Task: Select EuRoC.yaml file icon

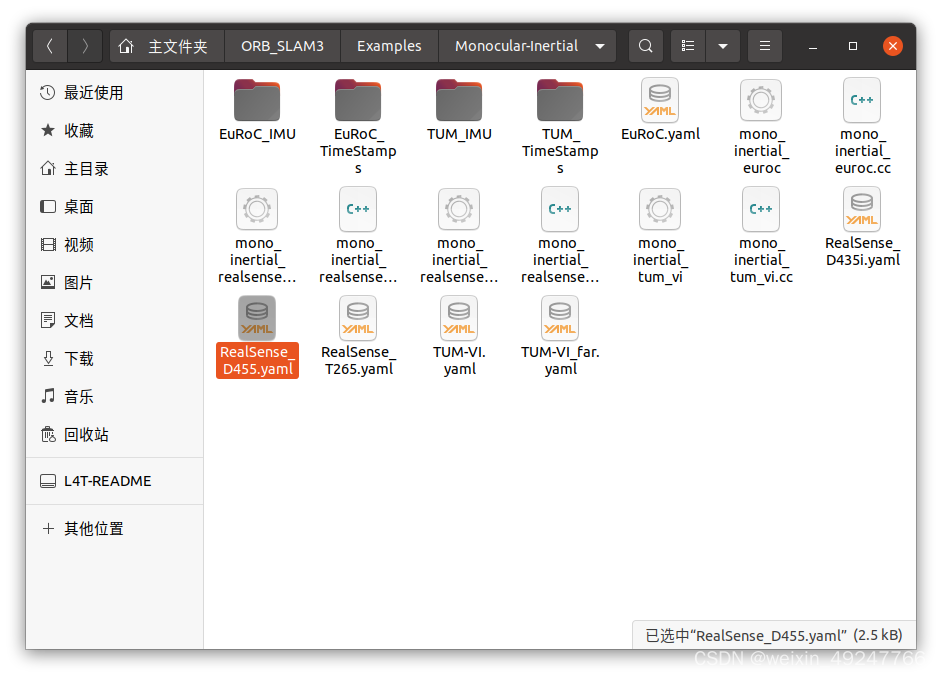Action: tap(660, 100)
